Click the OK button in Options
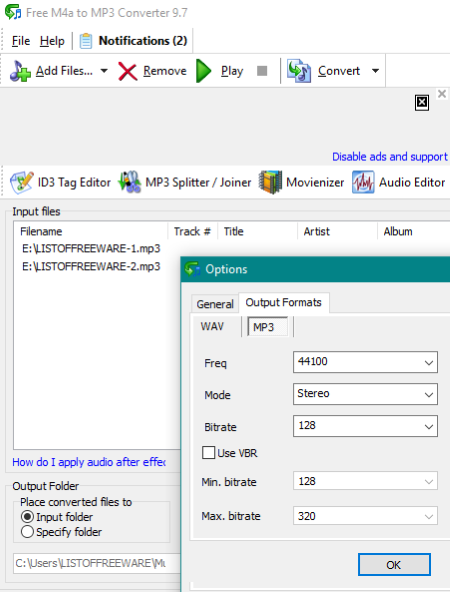Image resolution: width=450 pixels, height=592 pixels. pyautogui.click(x=394, y=565)
